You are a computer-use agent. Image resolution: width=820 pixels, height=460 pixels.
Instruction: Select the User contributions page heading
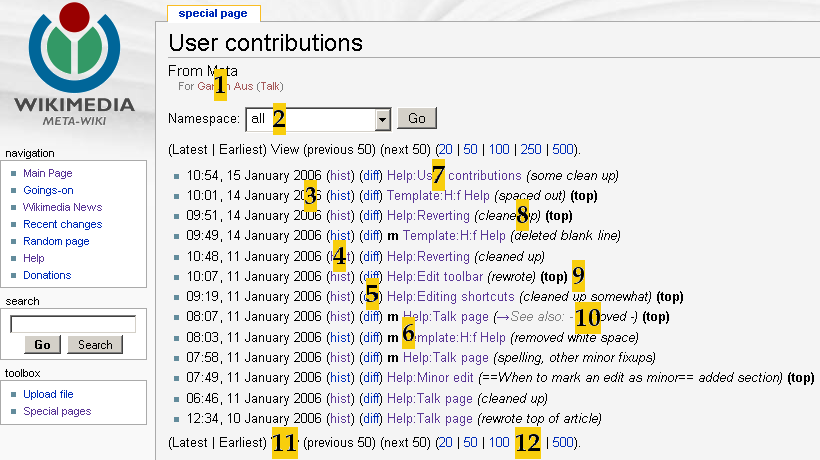265,43
